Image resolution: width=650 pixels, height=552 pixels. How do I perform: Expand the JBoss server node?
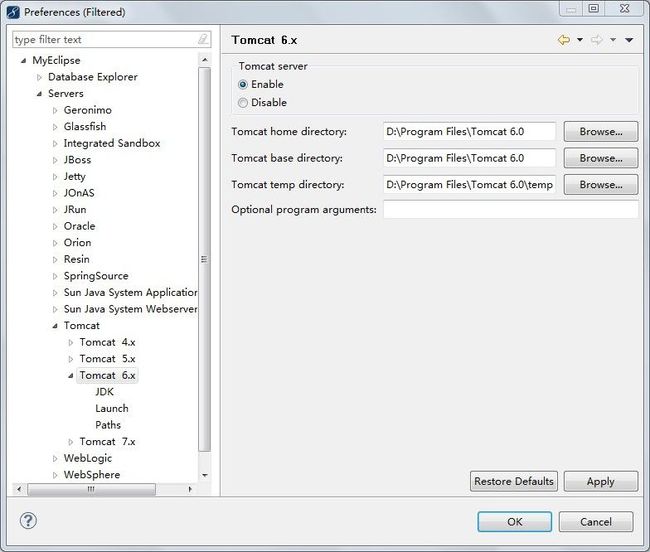[x=55, y=160]
